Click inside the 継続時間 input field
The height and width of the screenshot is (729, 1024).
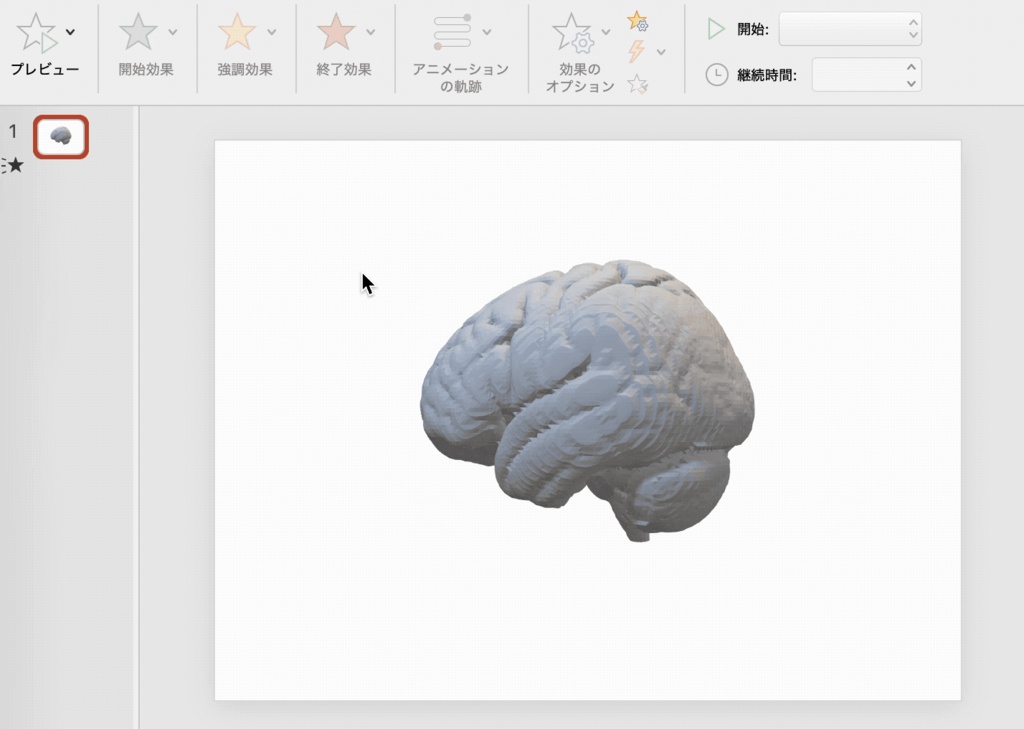point(860,74)
